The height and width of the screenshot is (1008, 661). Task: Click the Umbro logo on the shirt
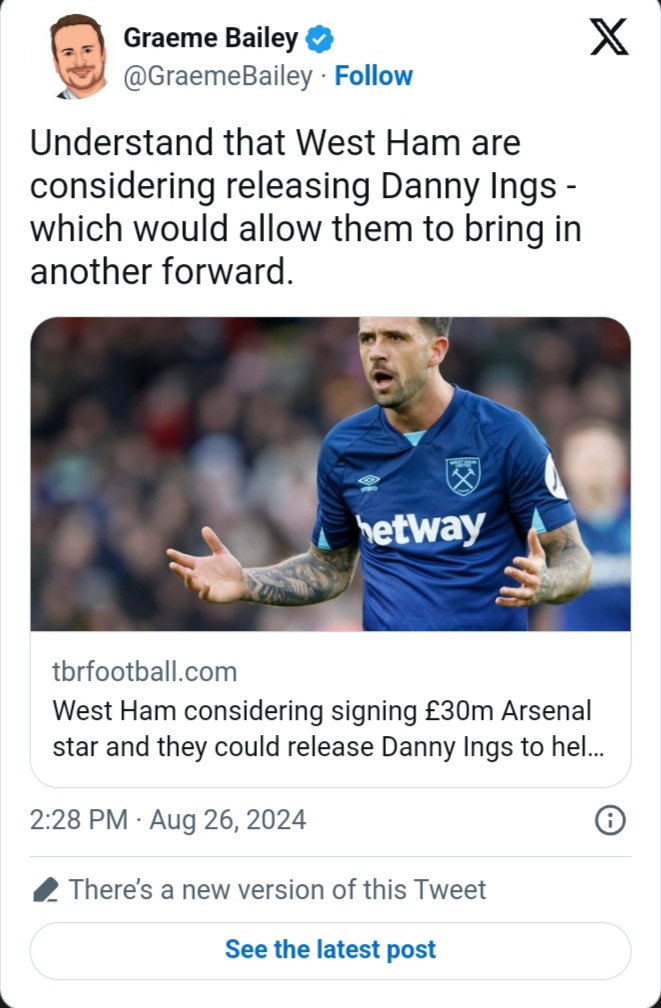pos(368,482)
